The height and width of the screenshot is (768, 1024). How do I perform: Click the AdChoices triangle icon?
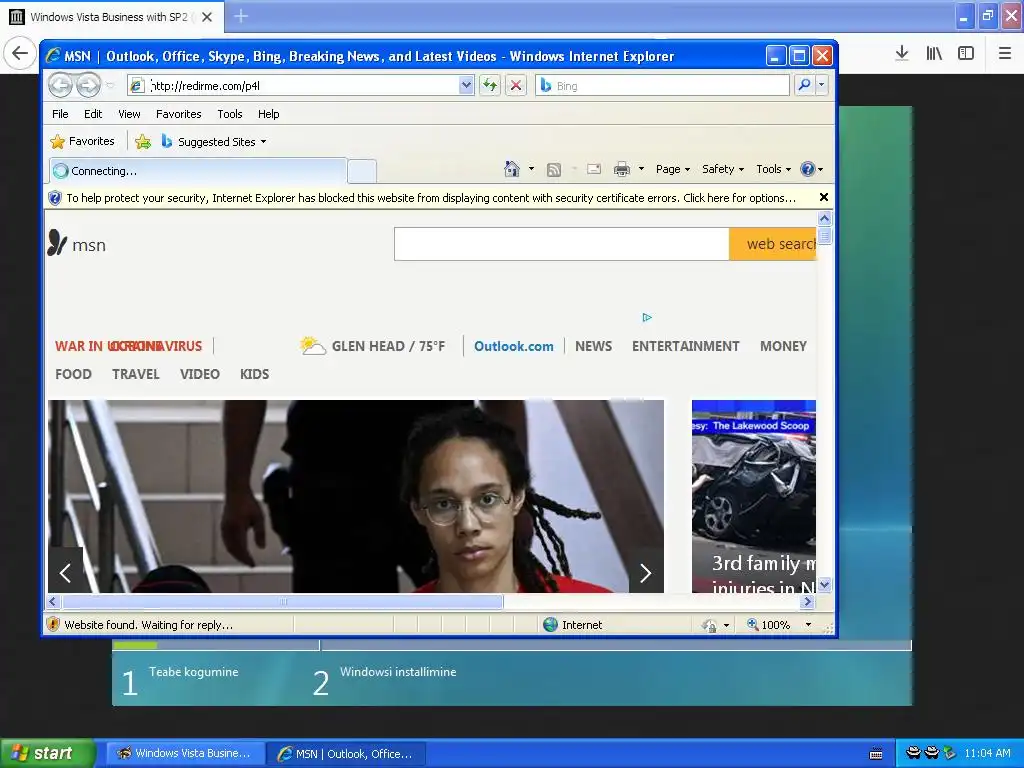point(647,317)
